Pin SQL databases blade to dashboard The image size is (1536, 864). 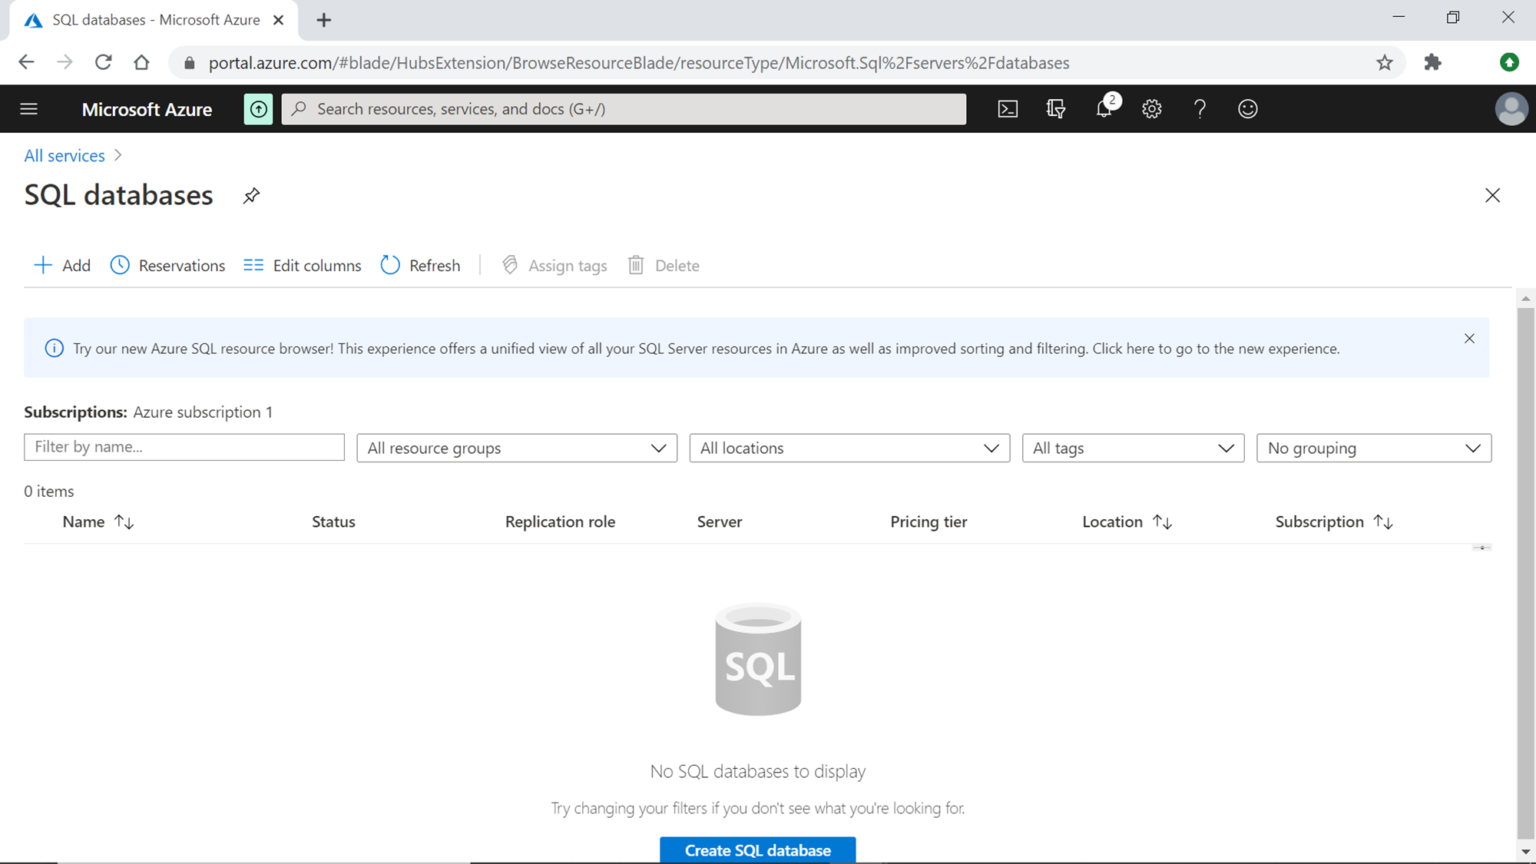click(x=251, y=196)
